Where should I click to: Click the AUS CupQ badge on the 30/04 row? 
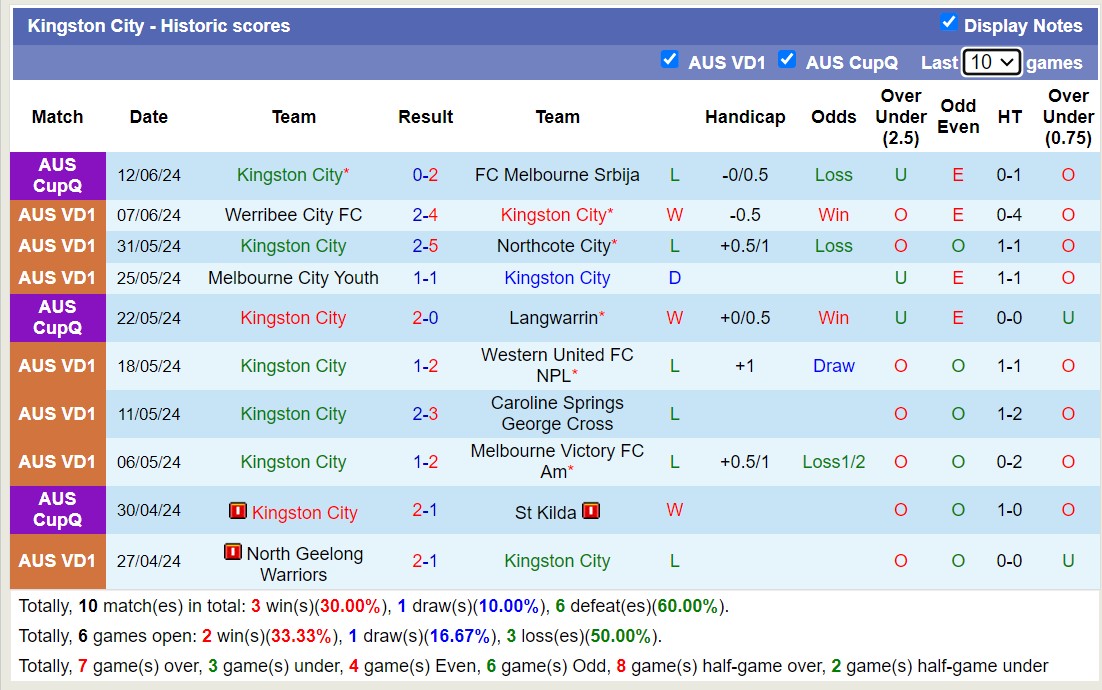pyautogui.click(x=57, y=510)
